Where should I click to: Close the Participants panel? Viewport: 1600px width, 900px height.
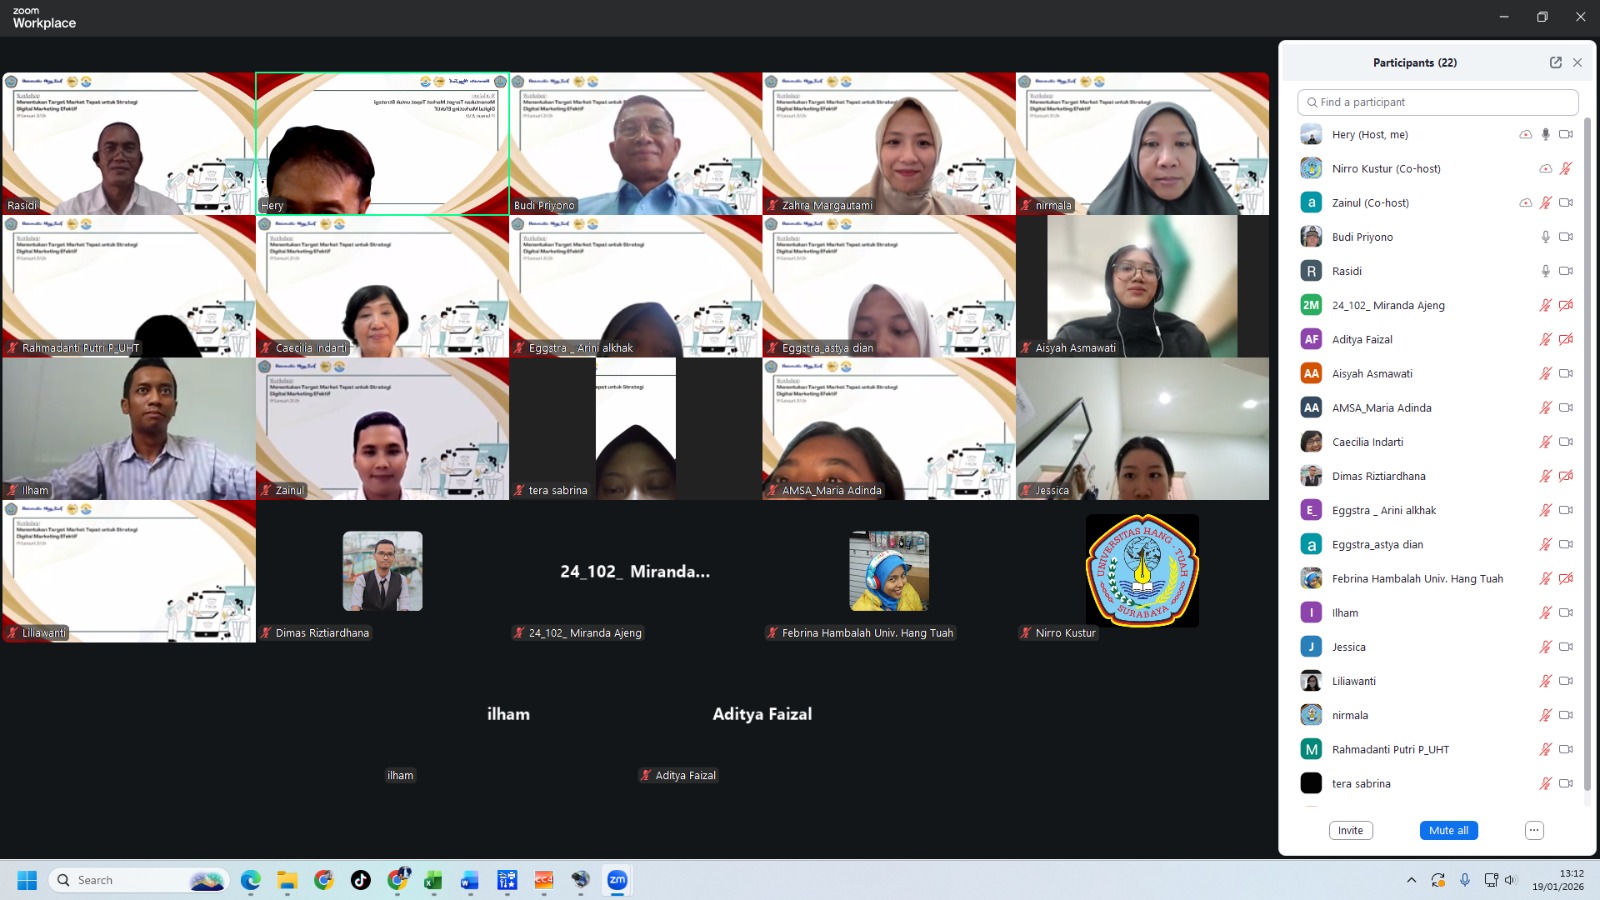[x=1577, y=62]
